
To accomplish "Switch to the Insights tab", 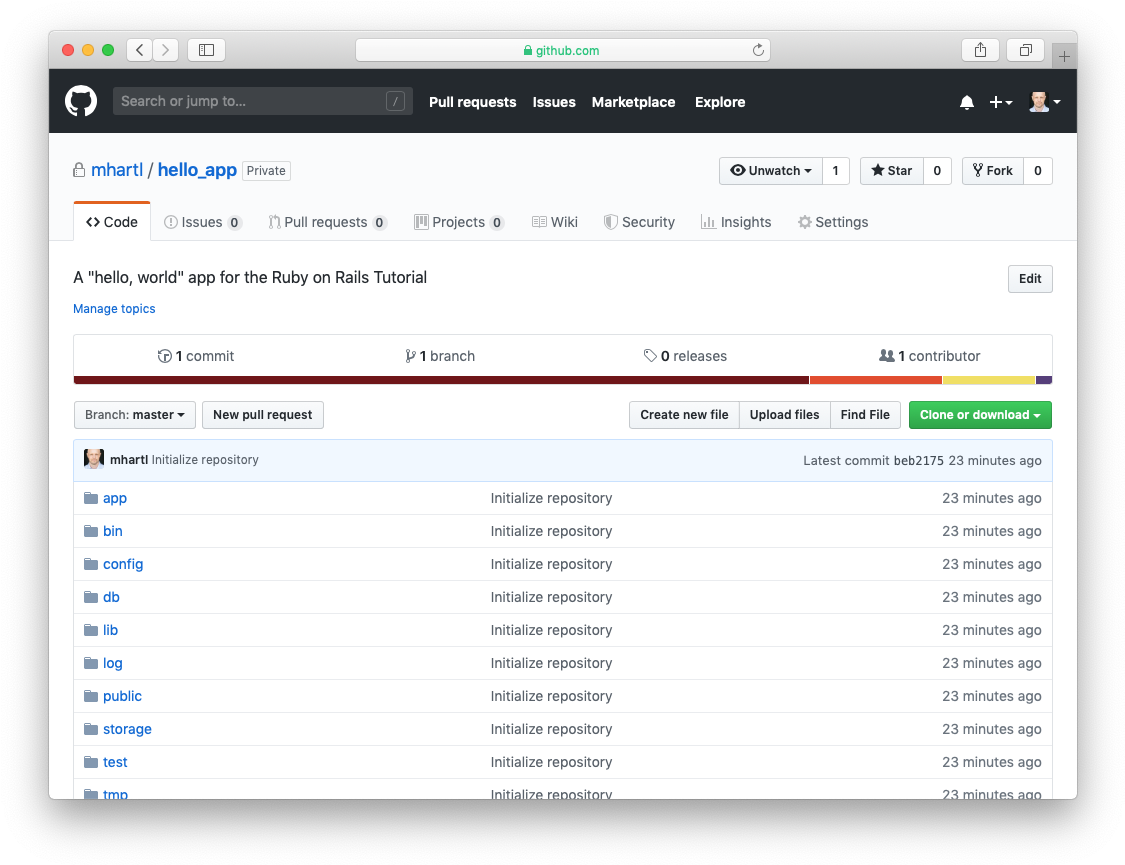I will point(736,222).
